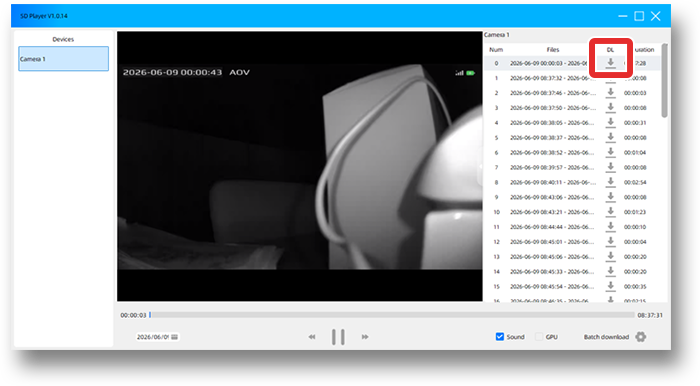Image resolution: width=700 pixels, height=386 pixels.
Task: Select file 2026-06-09 08:45:01 row
Action: [572, 241]
